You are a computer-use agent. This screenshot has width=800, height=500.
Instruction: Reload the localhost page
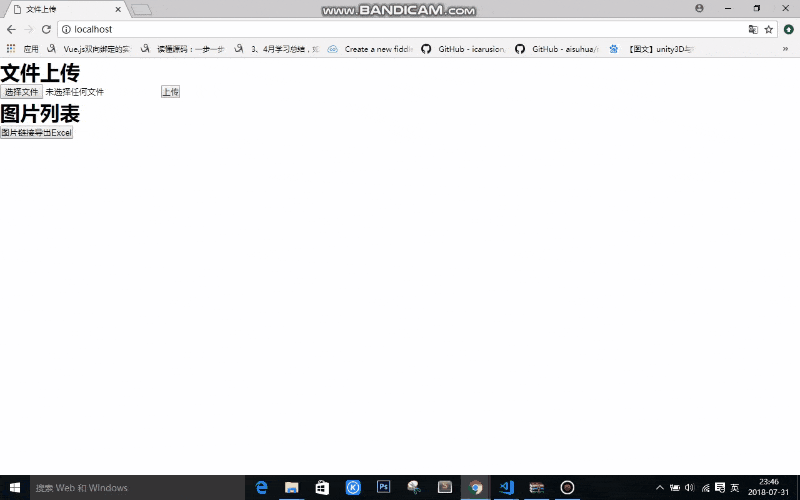coord(46,30)
